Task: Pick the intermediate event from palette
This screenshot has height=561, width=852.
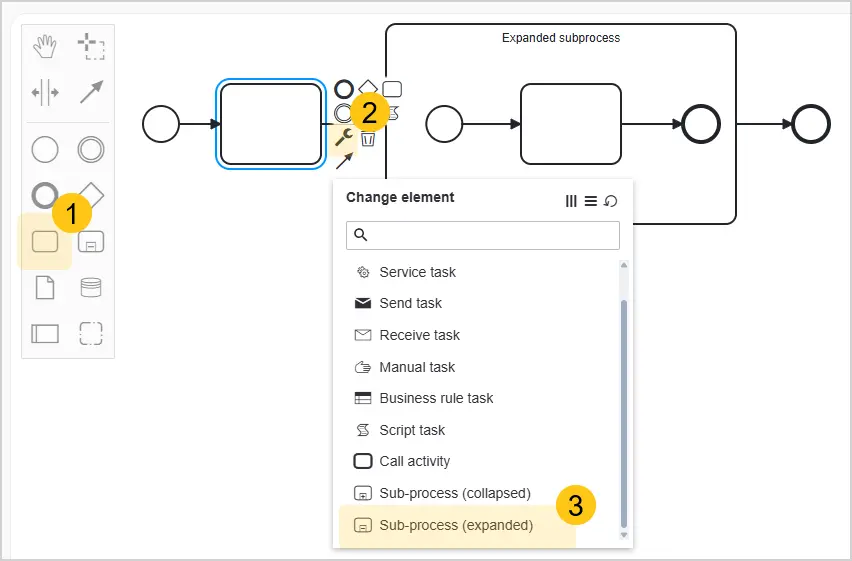Action: [91, 149]
